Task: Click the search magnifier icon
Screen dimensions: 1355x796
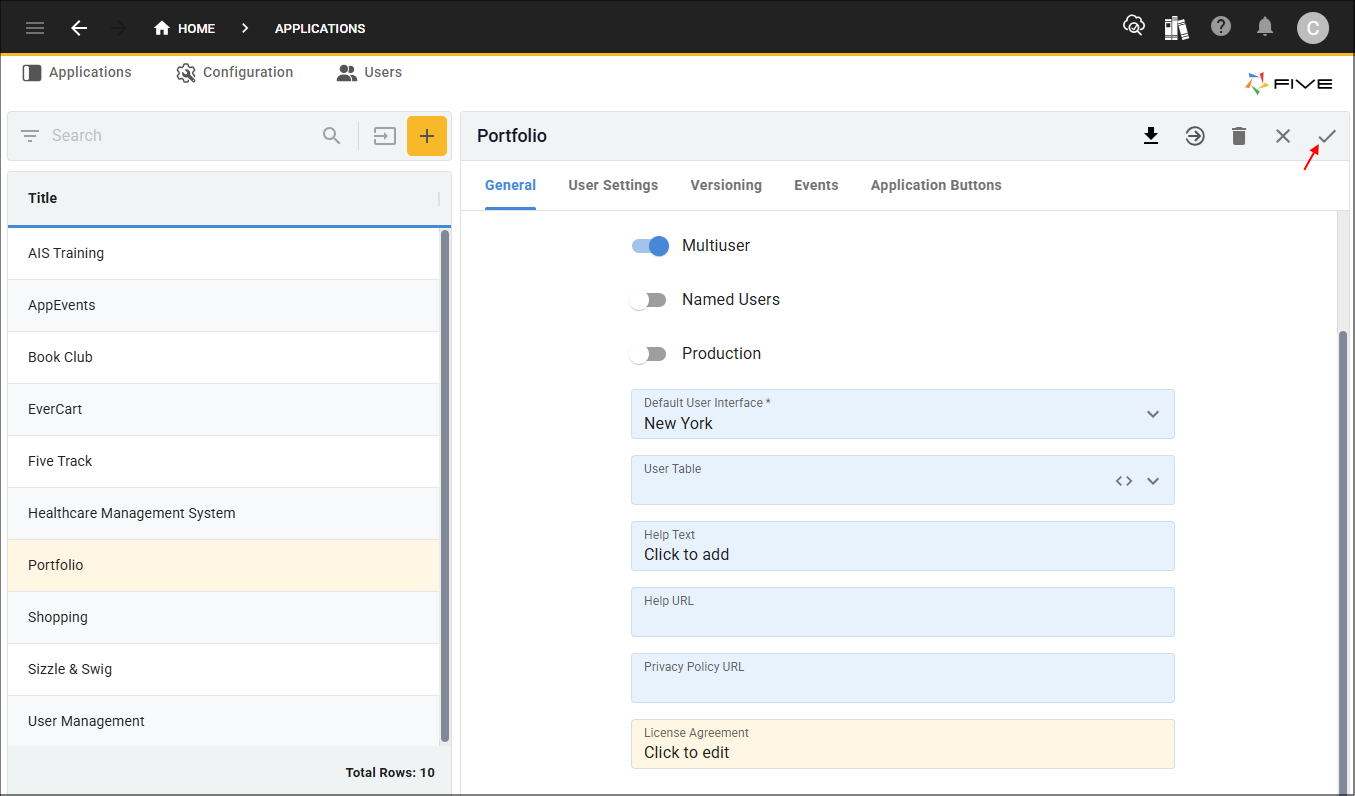Action: [x=332, y=136]
